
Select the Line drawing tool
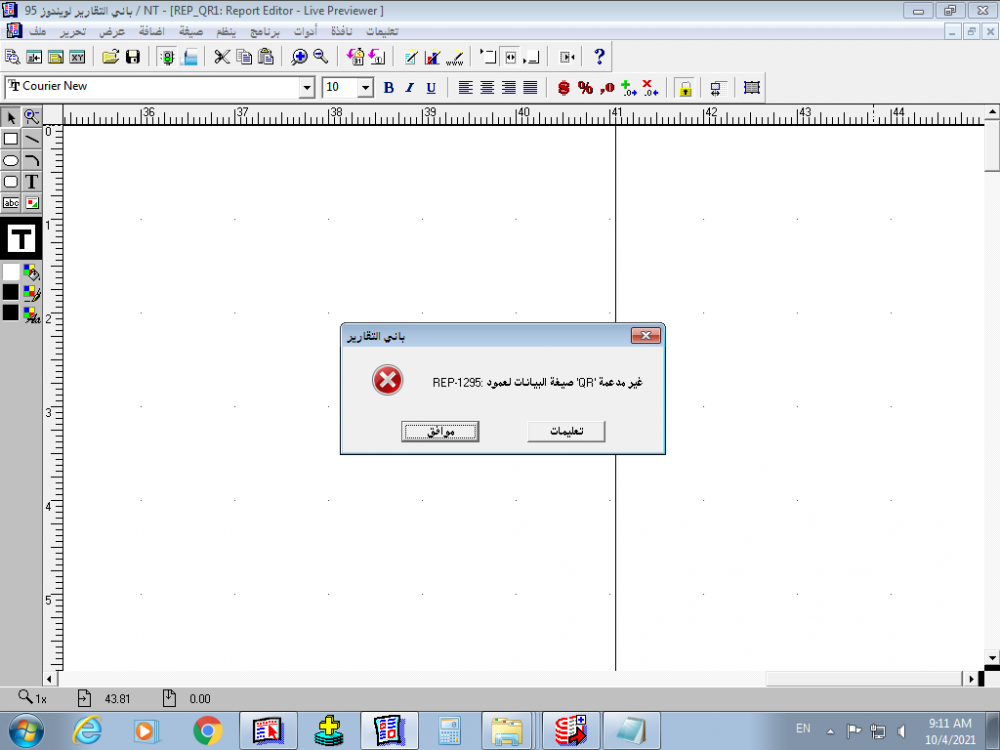point(33,139)
